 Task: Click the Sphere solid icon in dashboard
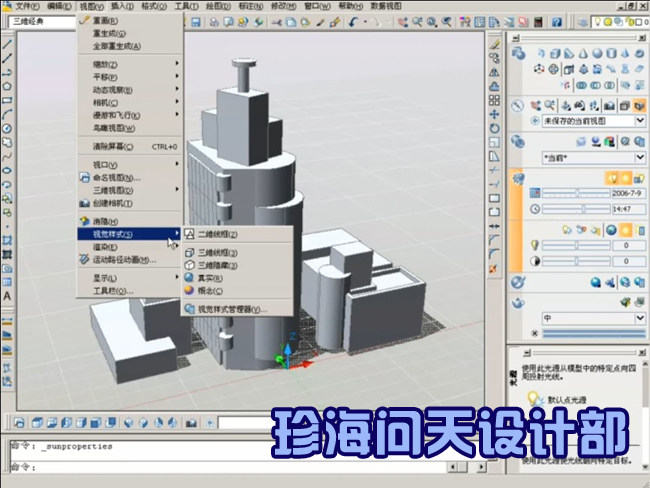597,53
